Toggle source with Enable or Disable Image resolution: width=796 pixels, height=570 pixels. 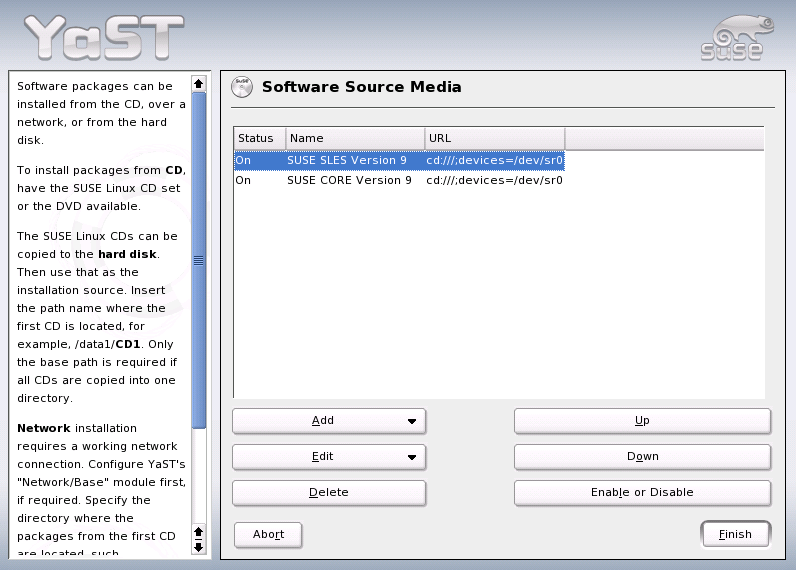tap(642, 493)
